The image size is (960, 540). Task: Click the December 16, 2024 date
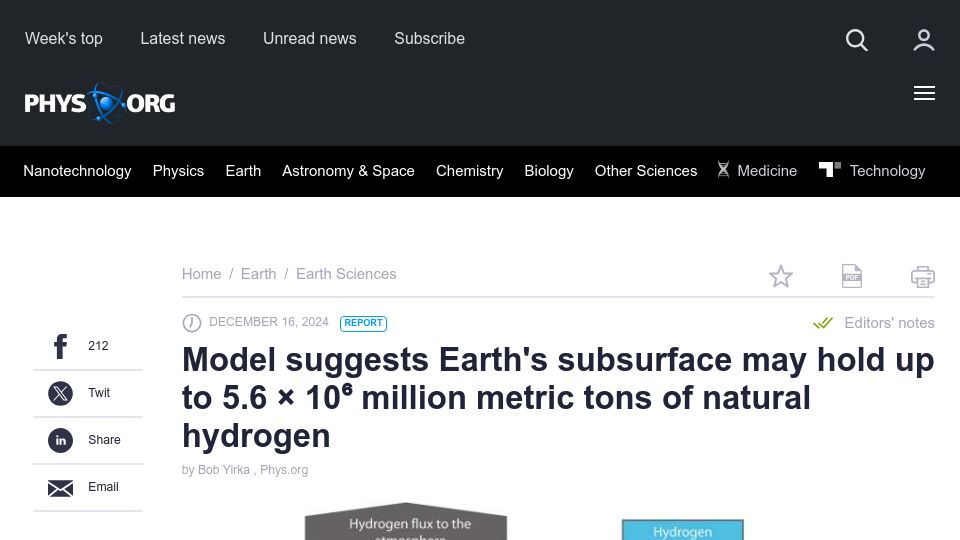click(x=269, y=322)
